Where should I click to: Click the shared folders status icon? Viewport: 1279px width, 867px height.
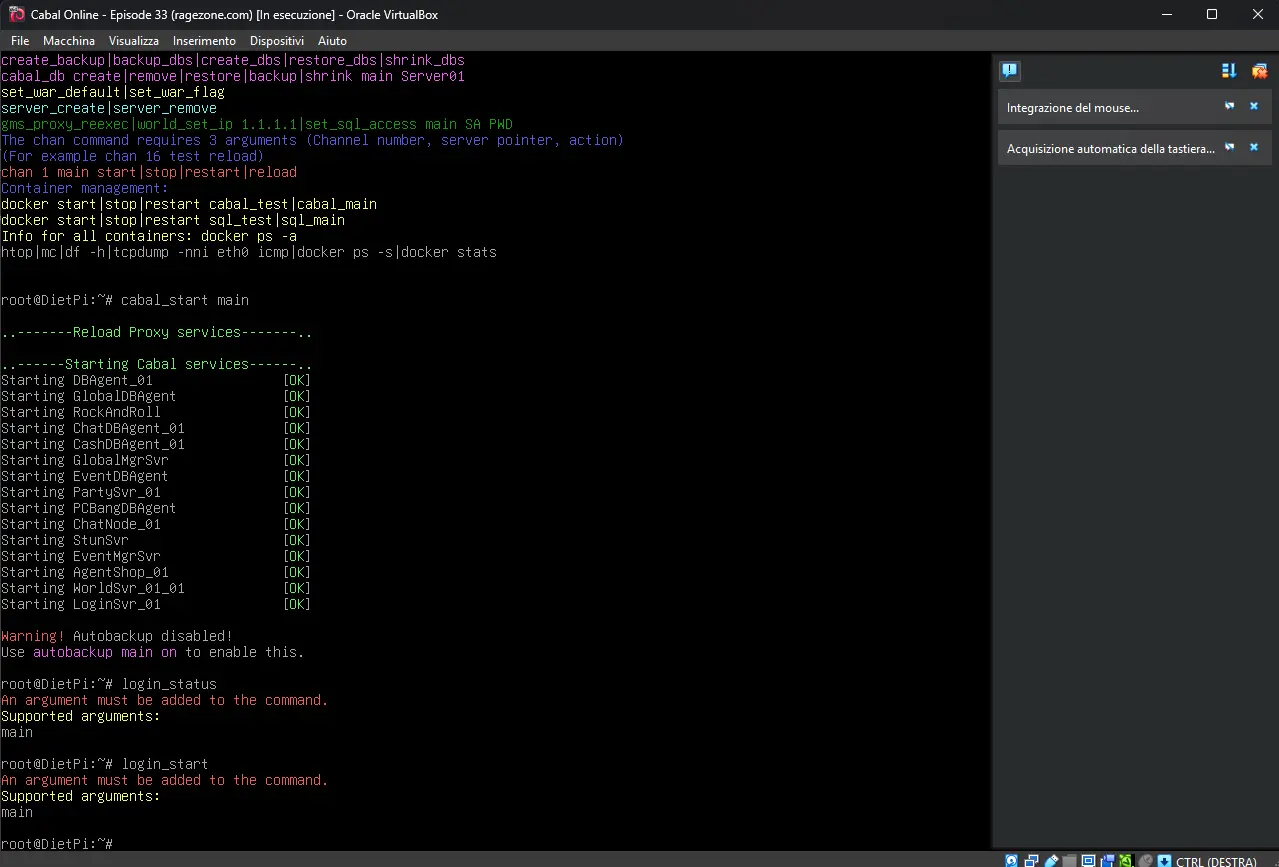click(1070, 860)
